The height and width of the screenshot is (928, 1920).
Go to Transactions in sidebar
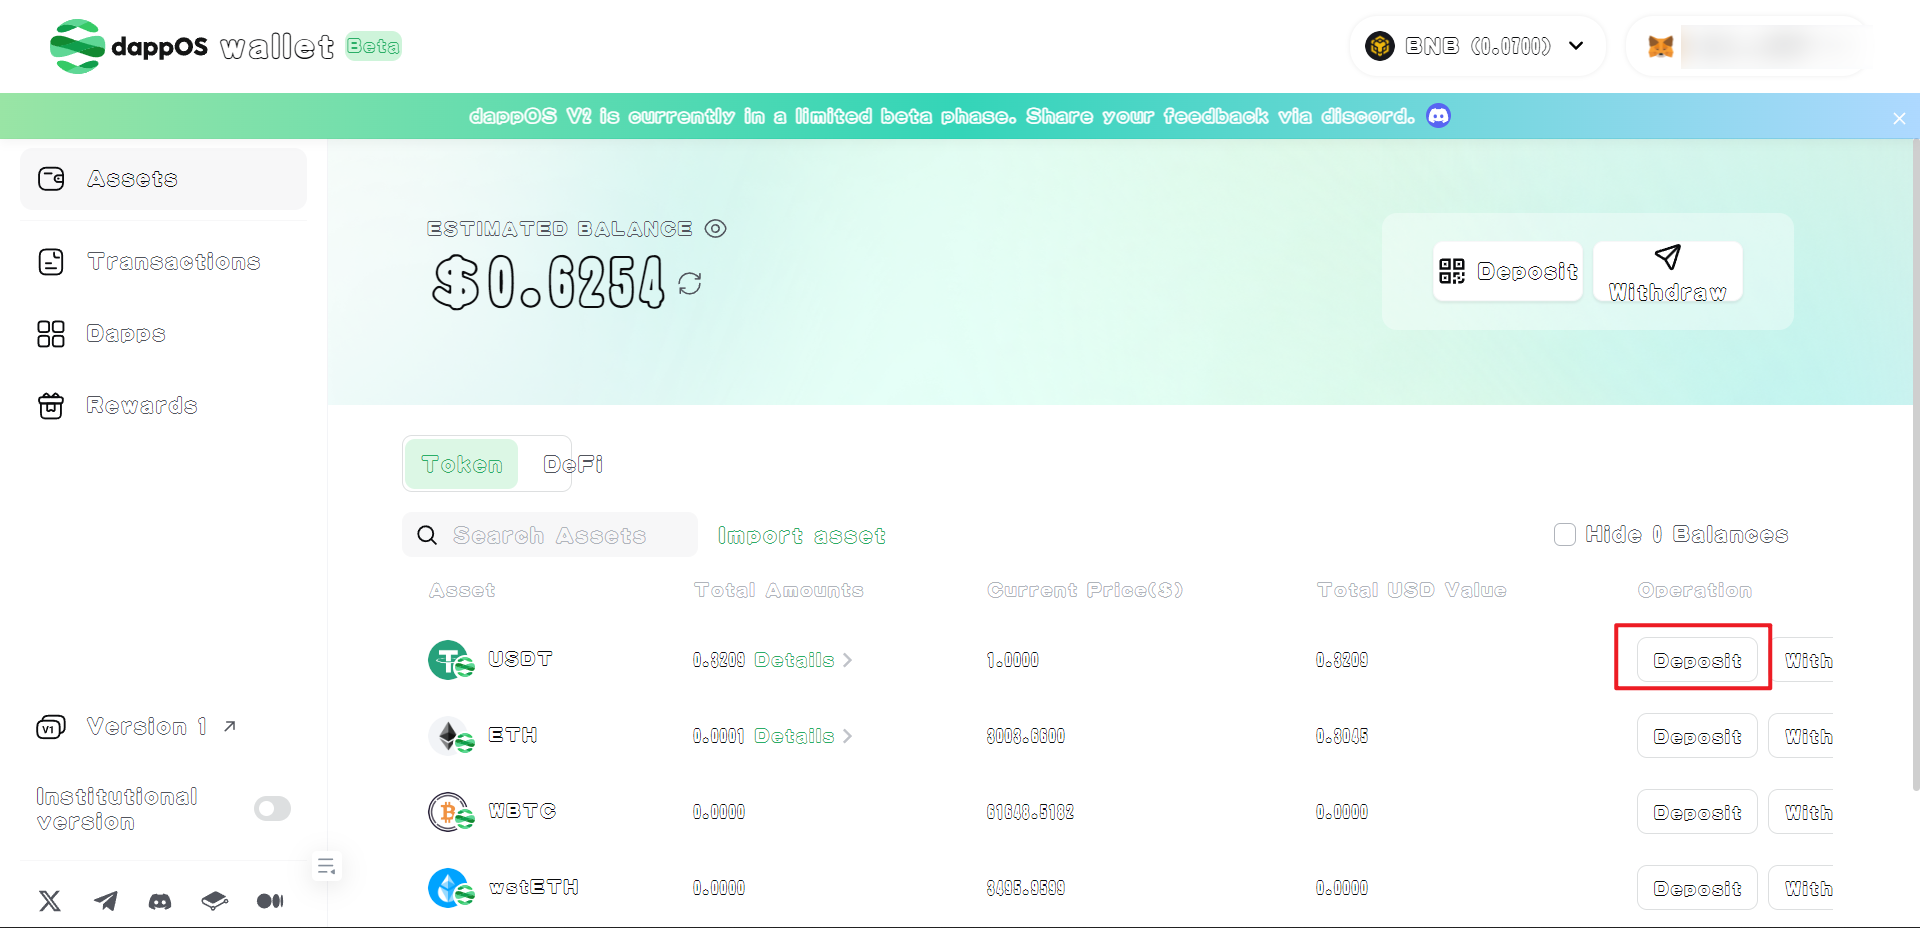pyautogui.click(x=163, y=262)
